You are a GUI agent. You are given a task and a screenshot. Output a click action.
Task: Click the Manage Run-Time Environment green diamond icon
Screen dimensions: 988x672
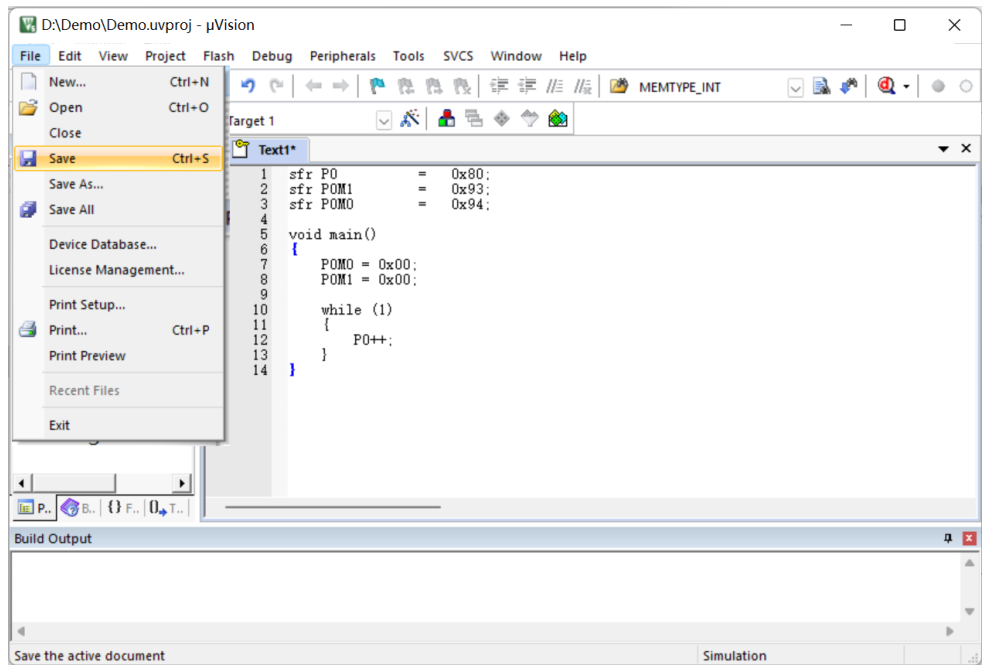[x=558, y=120]
